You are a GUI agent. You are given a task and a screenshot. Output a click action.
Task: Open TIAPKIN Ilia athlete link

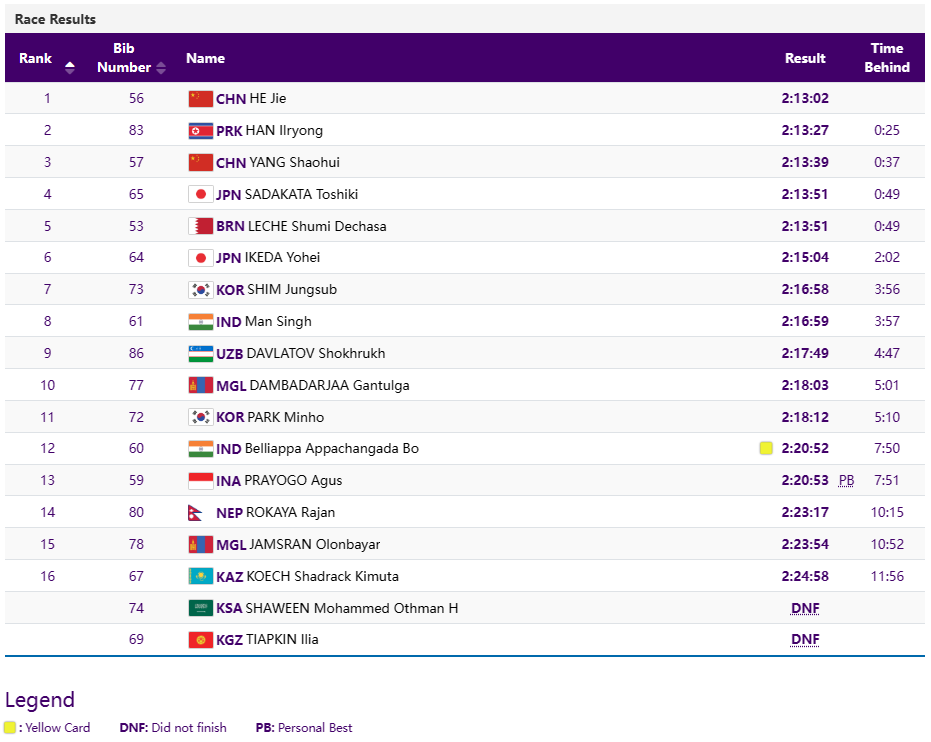(283, 640)
